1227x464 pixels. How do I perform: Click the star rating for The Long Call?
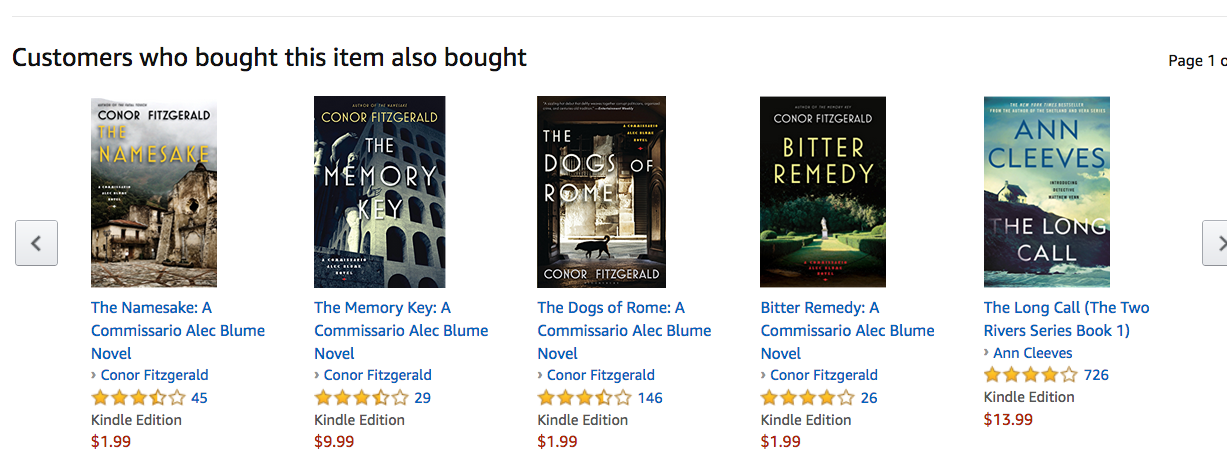[1030, 375]
